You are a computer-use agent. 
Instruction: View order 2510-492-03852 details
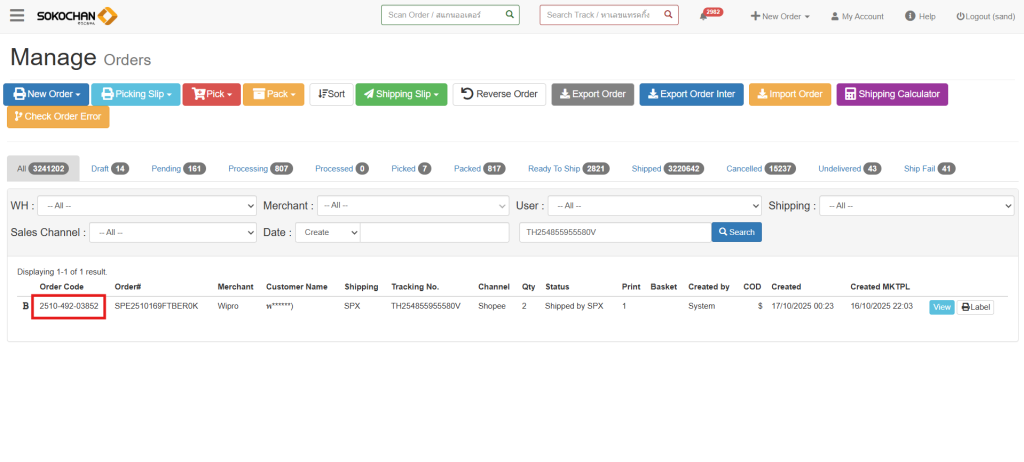tap(941, 308)
